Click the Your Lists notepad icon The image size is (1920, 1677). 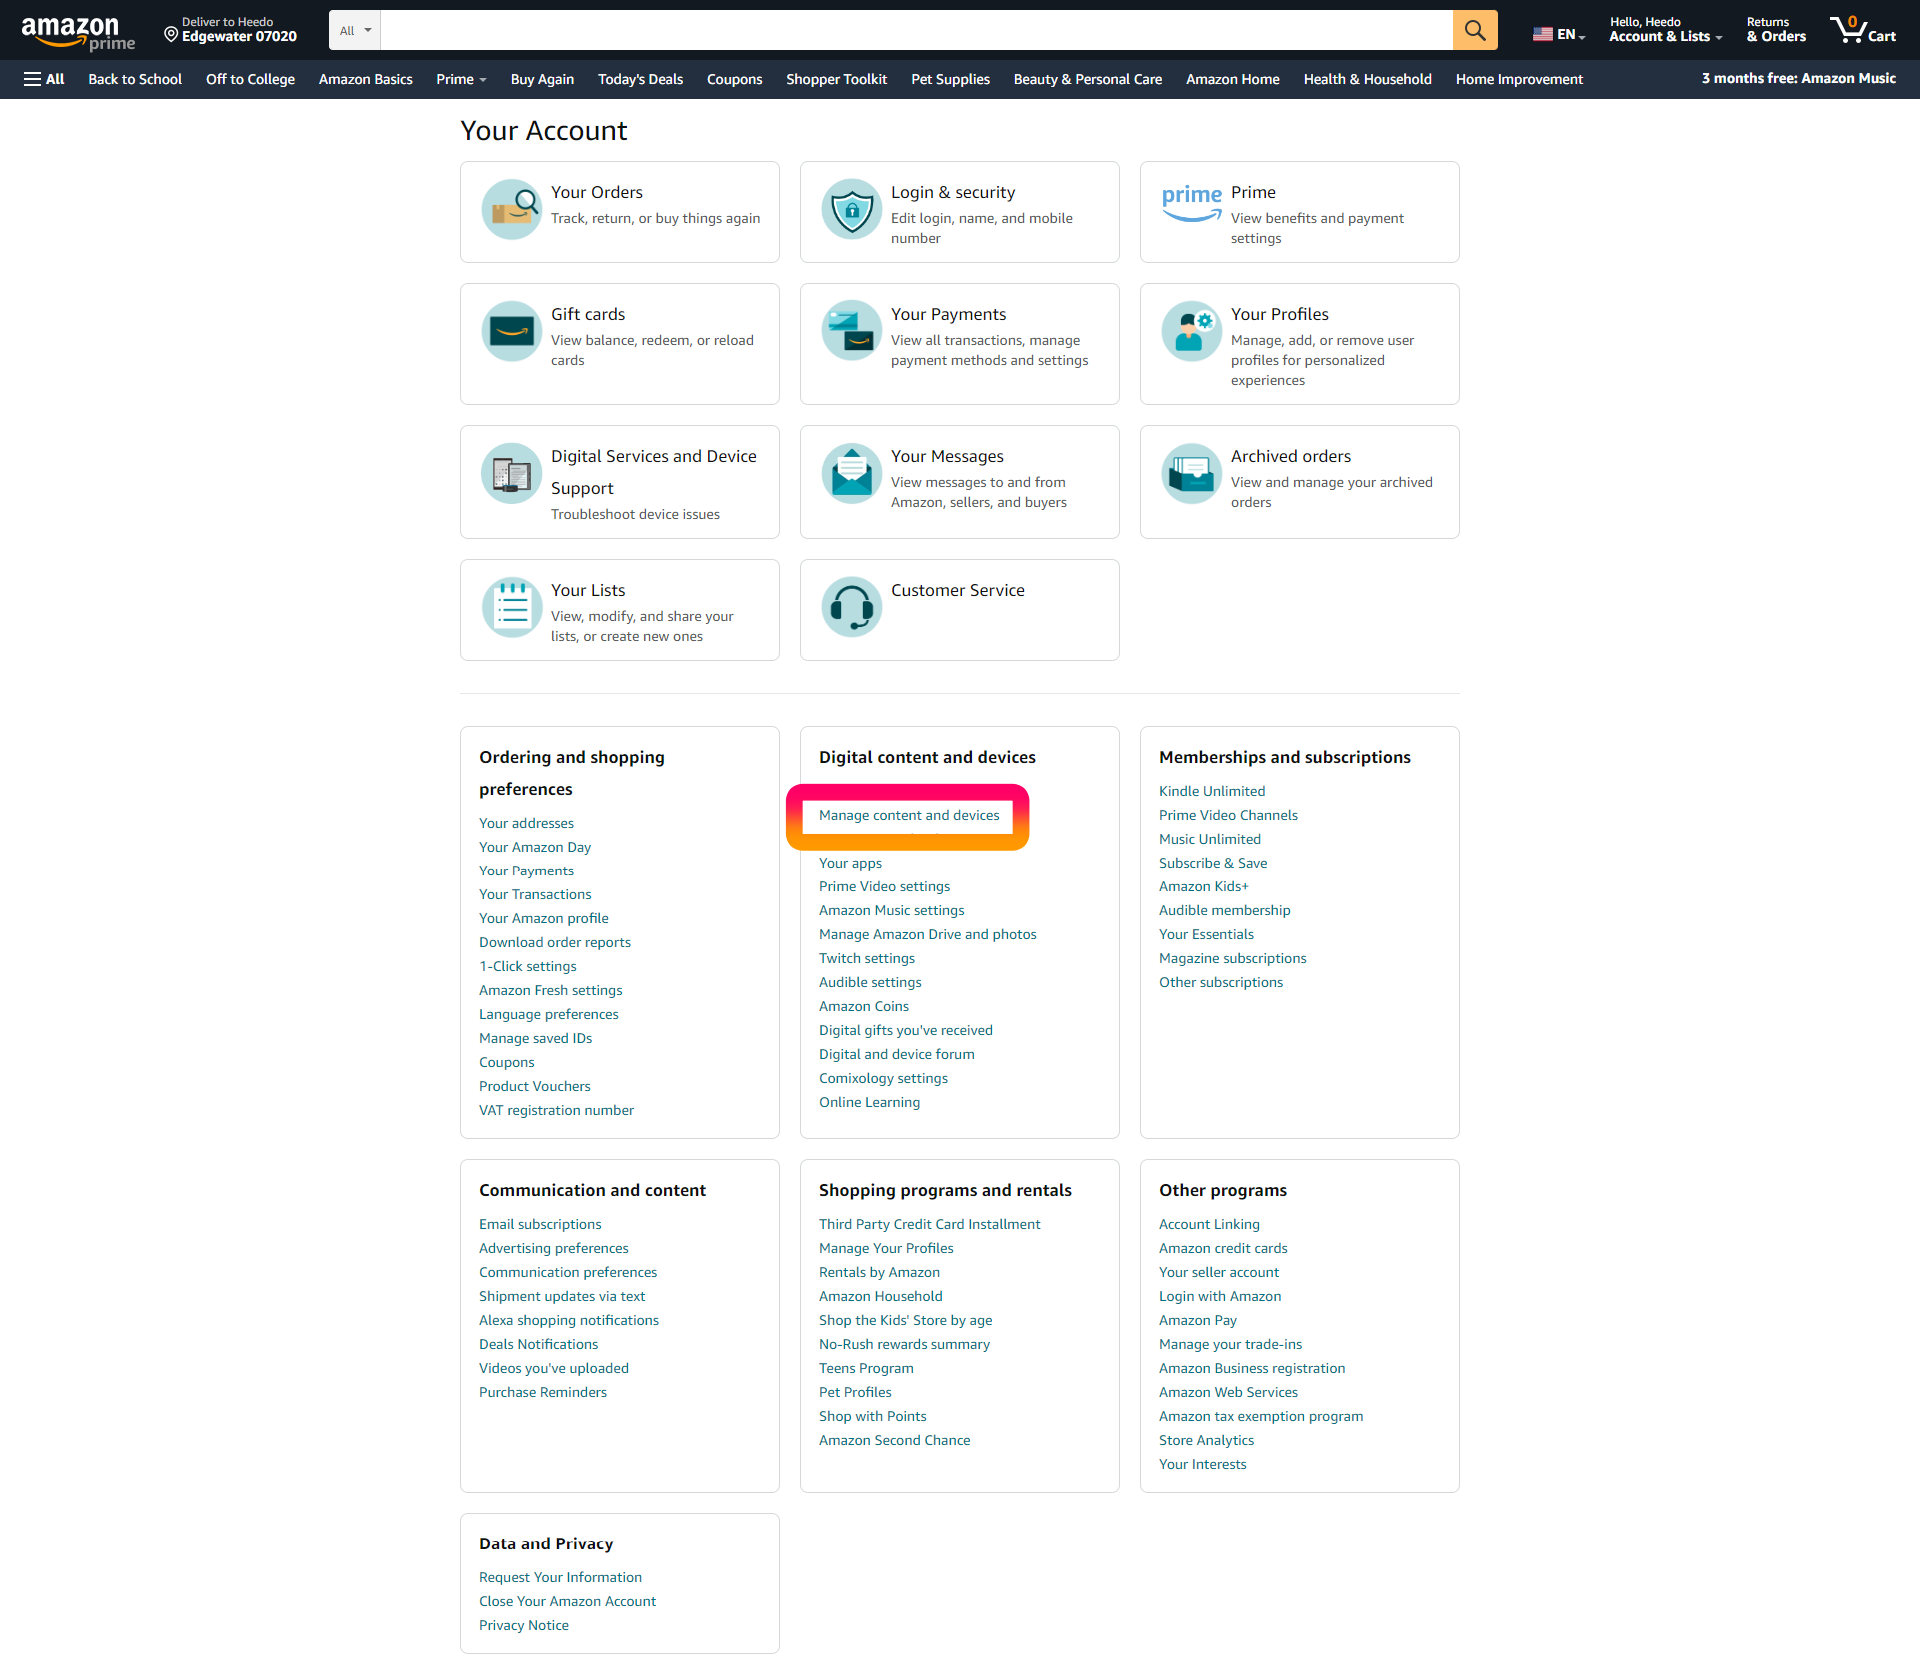(x=511, y=607)
